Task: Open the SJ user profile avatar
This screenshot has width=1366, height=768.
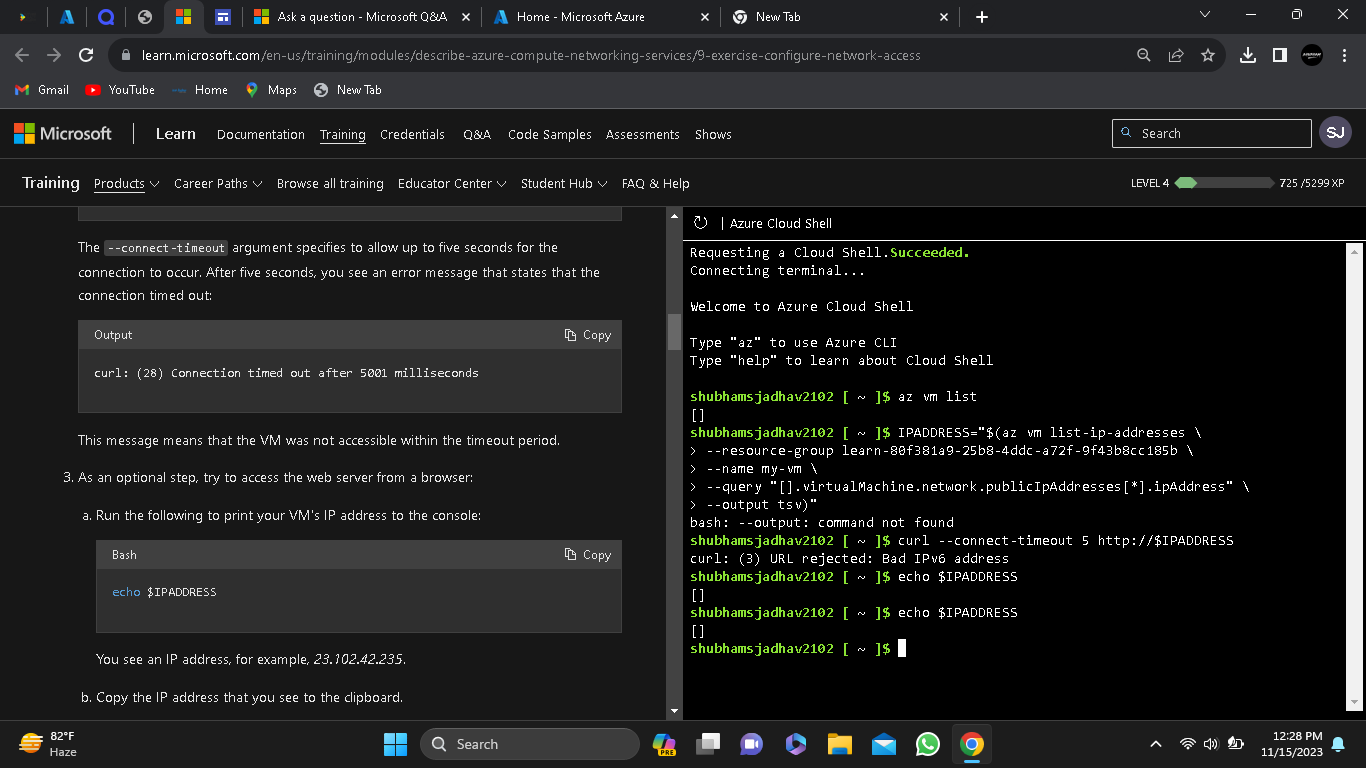Action: pyautogui.click(x=1335, y=133)
